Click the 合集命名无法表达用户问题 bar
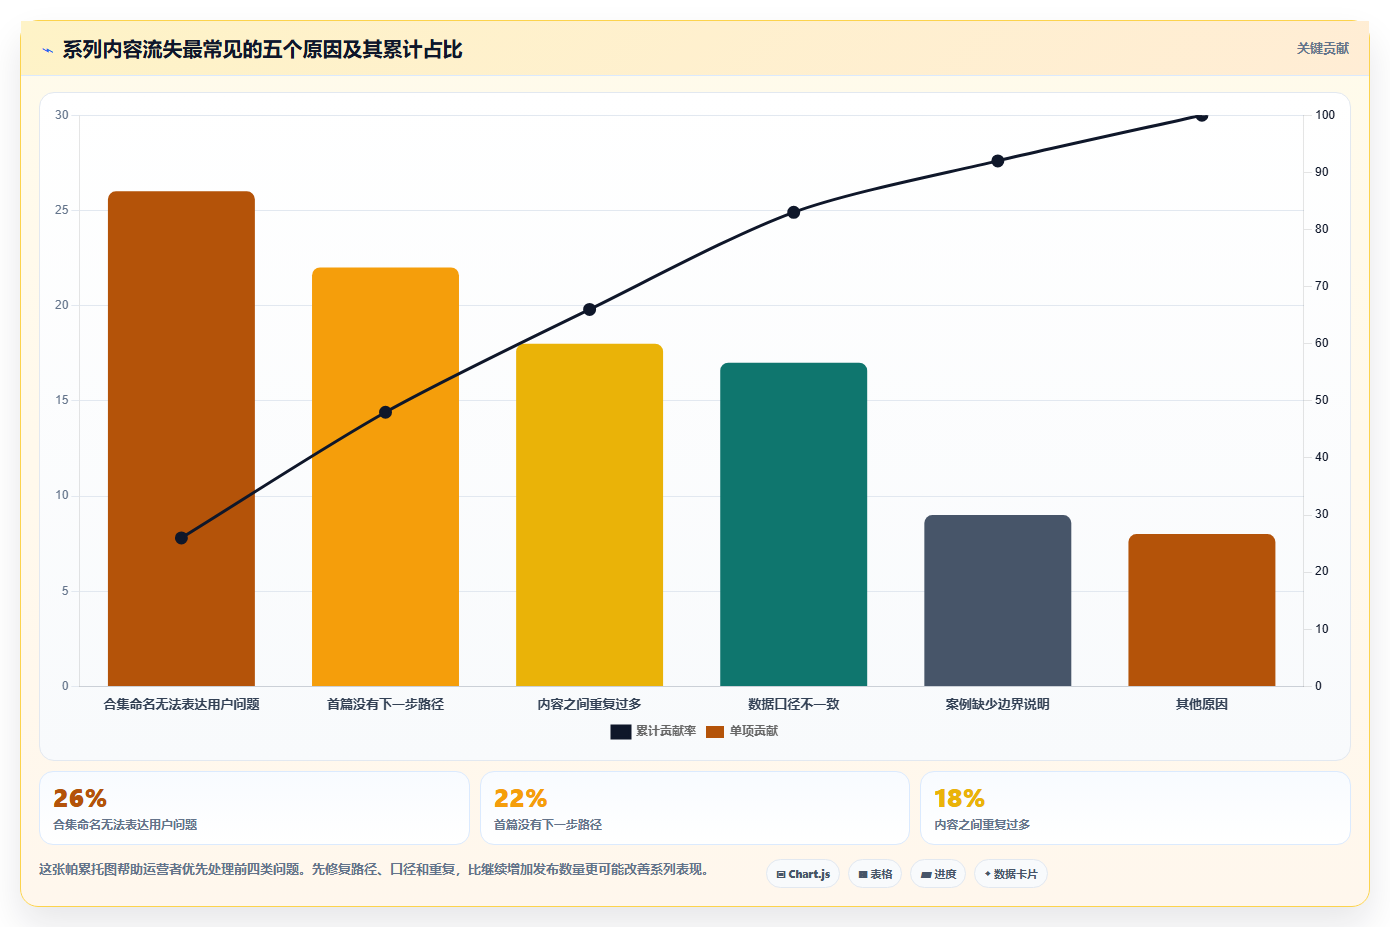The image size is (1390, 927). 181,438
